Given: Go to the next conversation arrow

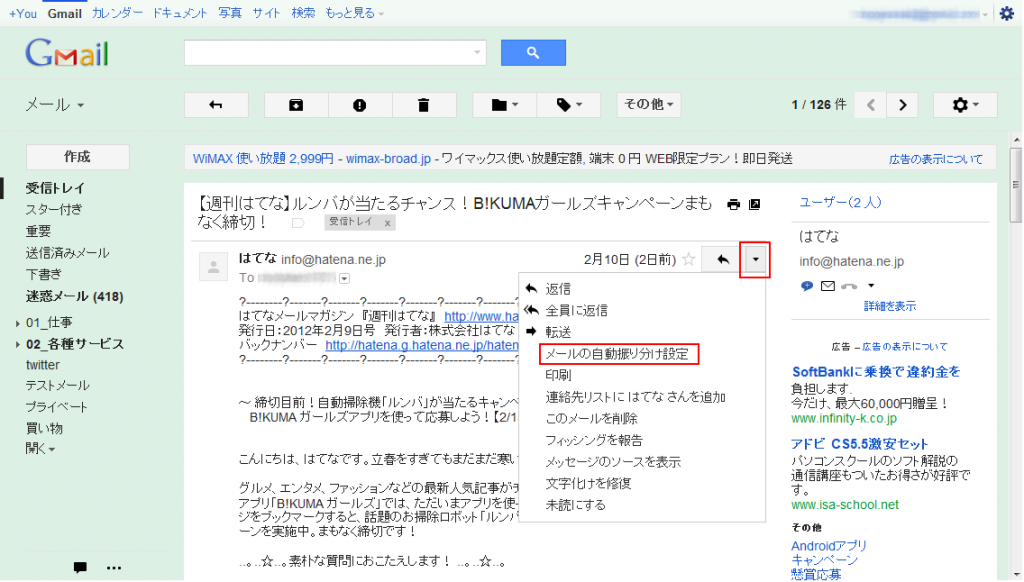Looking at the screenshot, I should [902, 104].
